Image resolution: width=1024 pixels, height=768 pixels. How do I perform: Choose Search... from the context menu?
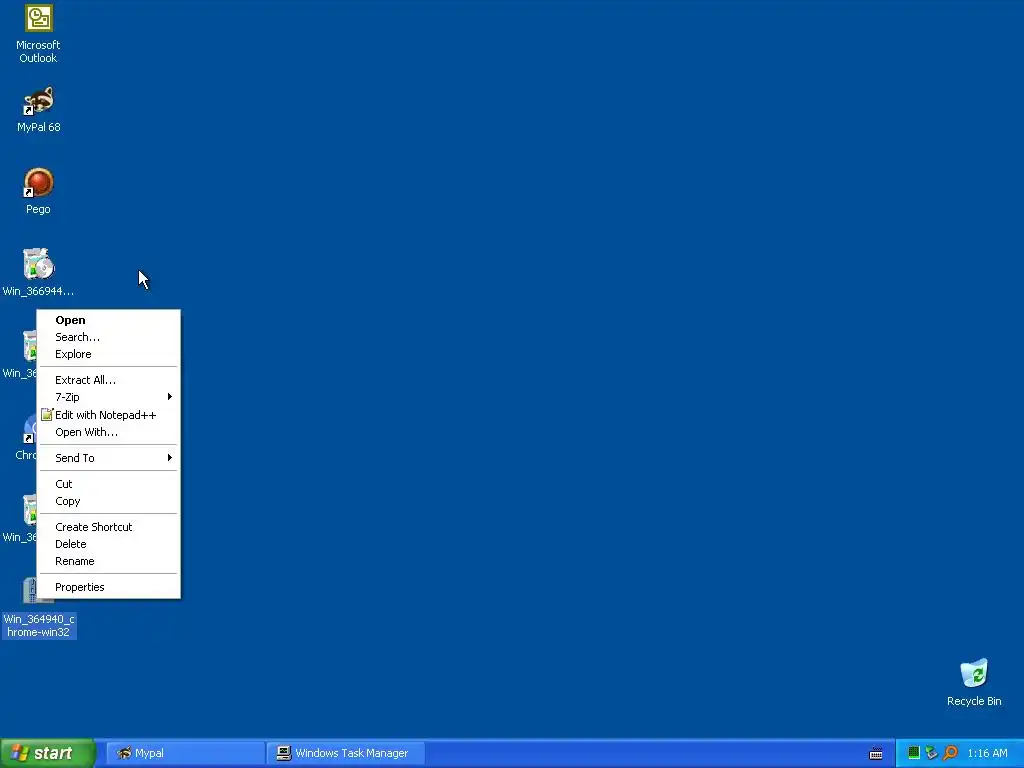[109, 337]
